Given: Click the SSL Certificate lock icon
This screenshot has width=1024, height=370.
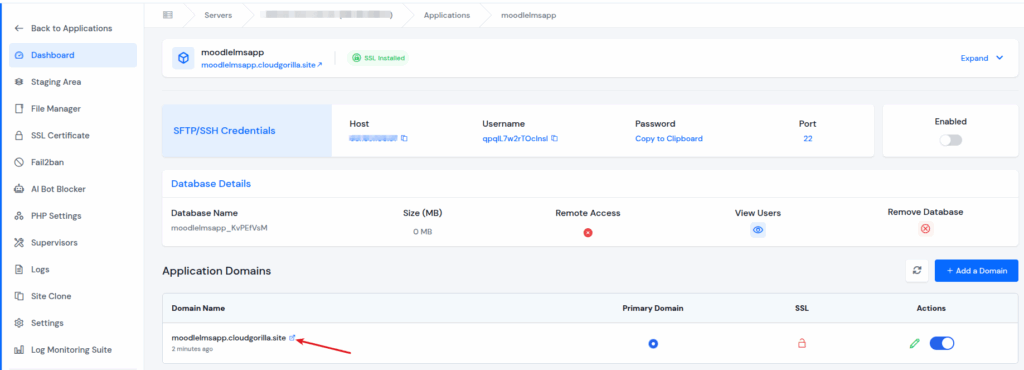Looking at the screenshot, I should click(x=19, y=136).
